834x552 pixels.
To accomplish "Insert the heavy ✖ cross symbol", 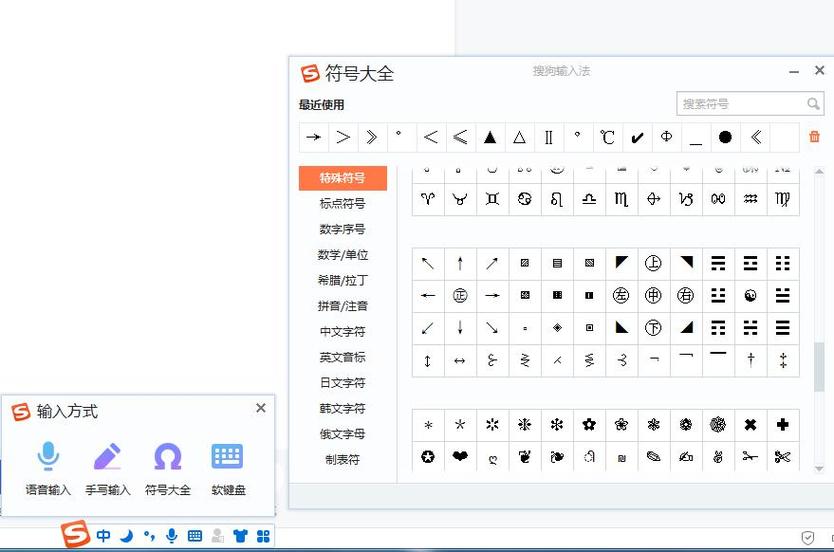I will pyautogui.click(x=750, y=424).
